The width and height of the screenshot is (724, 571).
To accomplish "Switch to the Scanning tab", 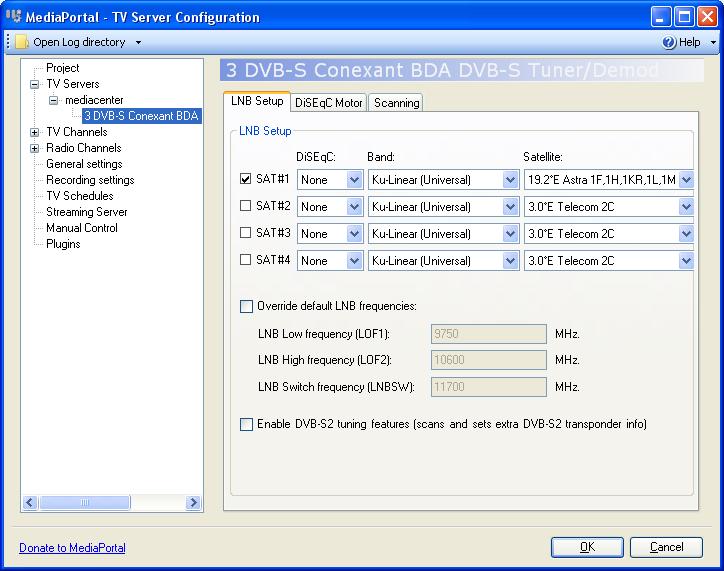I will coord(396,102).
